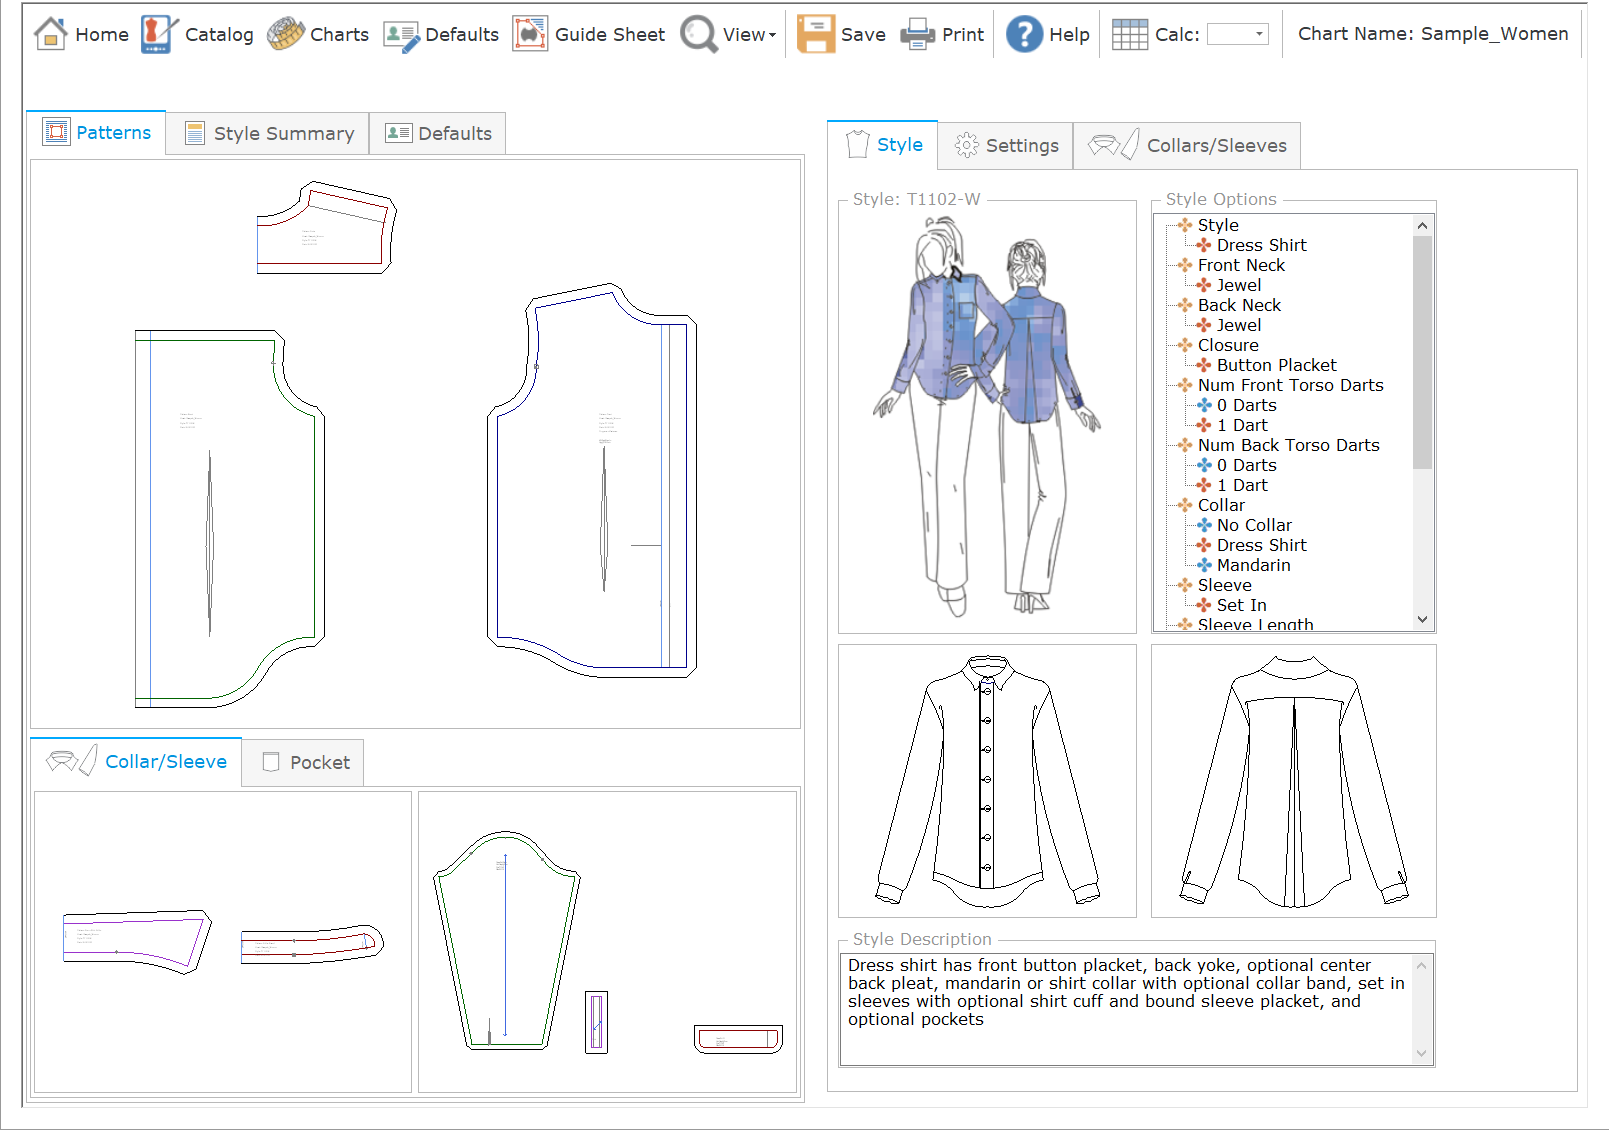Click the Print printer icon
1609x1130 pixels.
pos(917,34)
